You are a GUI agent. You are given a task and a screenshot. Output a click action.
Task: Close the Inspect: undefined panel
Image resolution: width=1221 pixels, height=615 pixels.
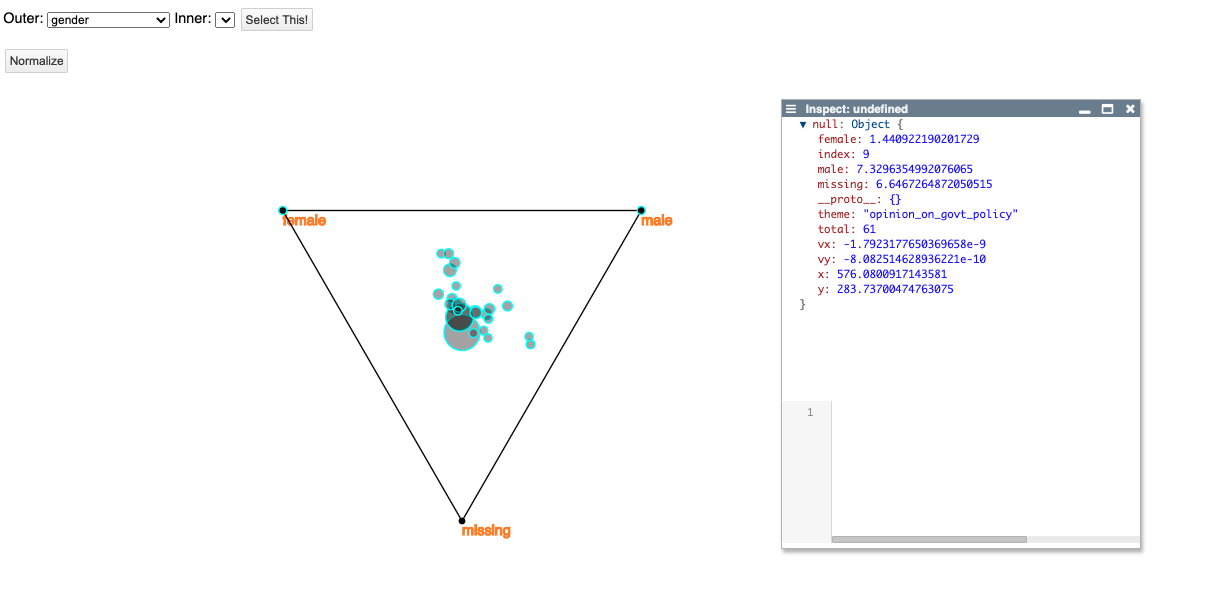click(x=1130, y=109)
